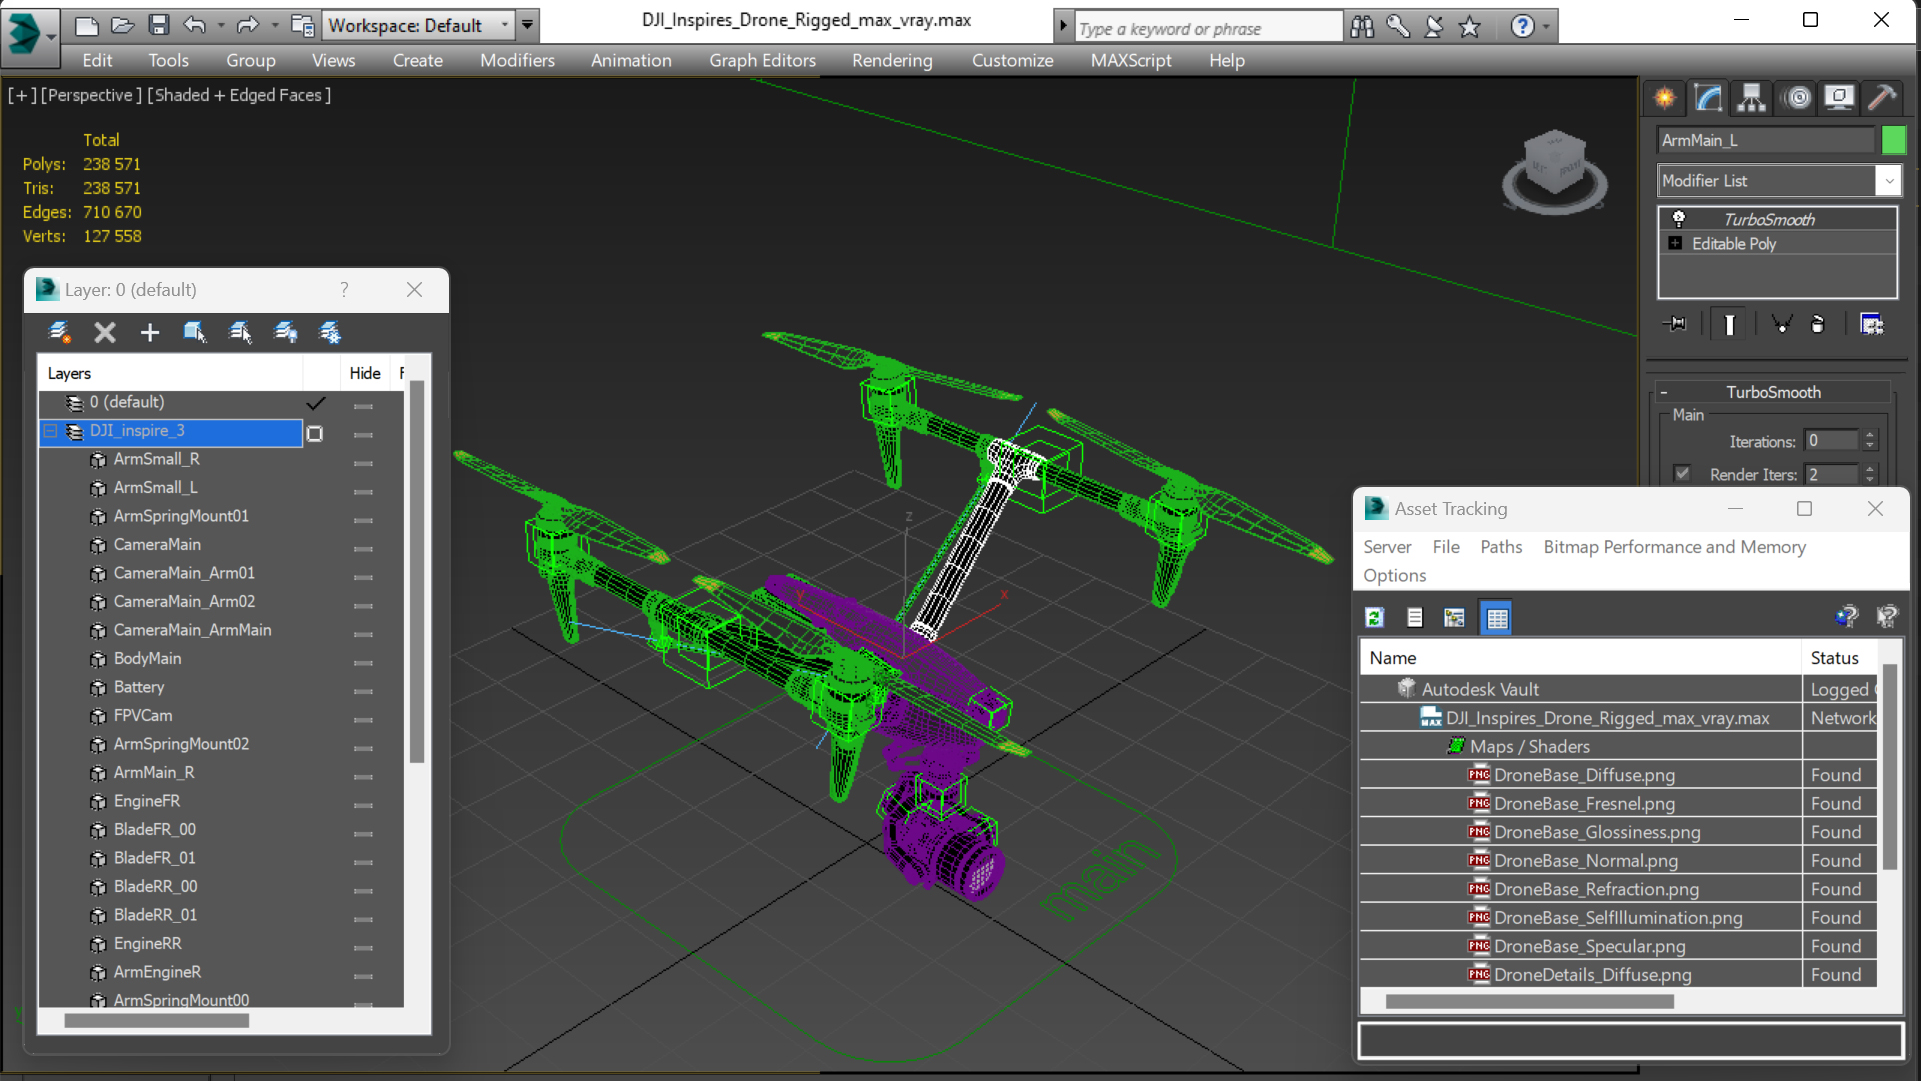The width and height of the screenshot is (1921, 1081).
Task: Toggle Hide for CameraMain
Action: point(363,548)
